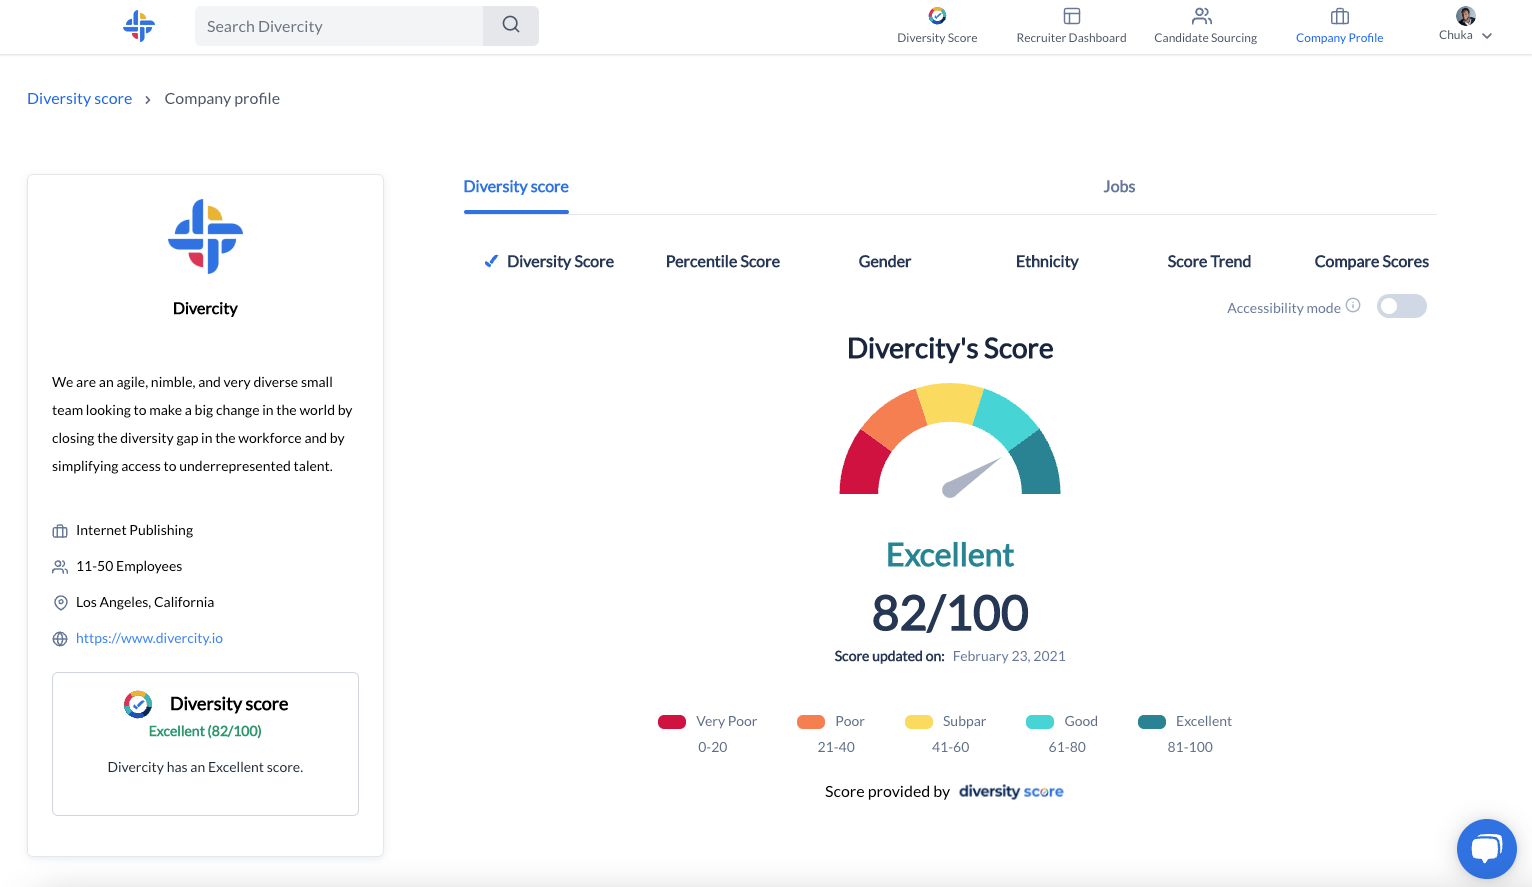Click the search magnifier button
The width and height of the screenshot is (1532, 887).
(x=511, y=26)
